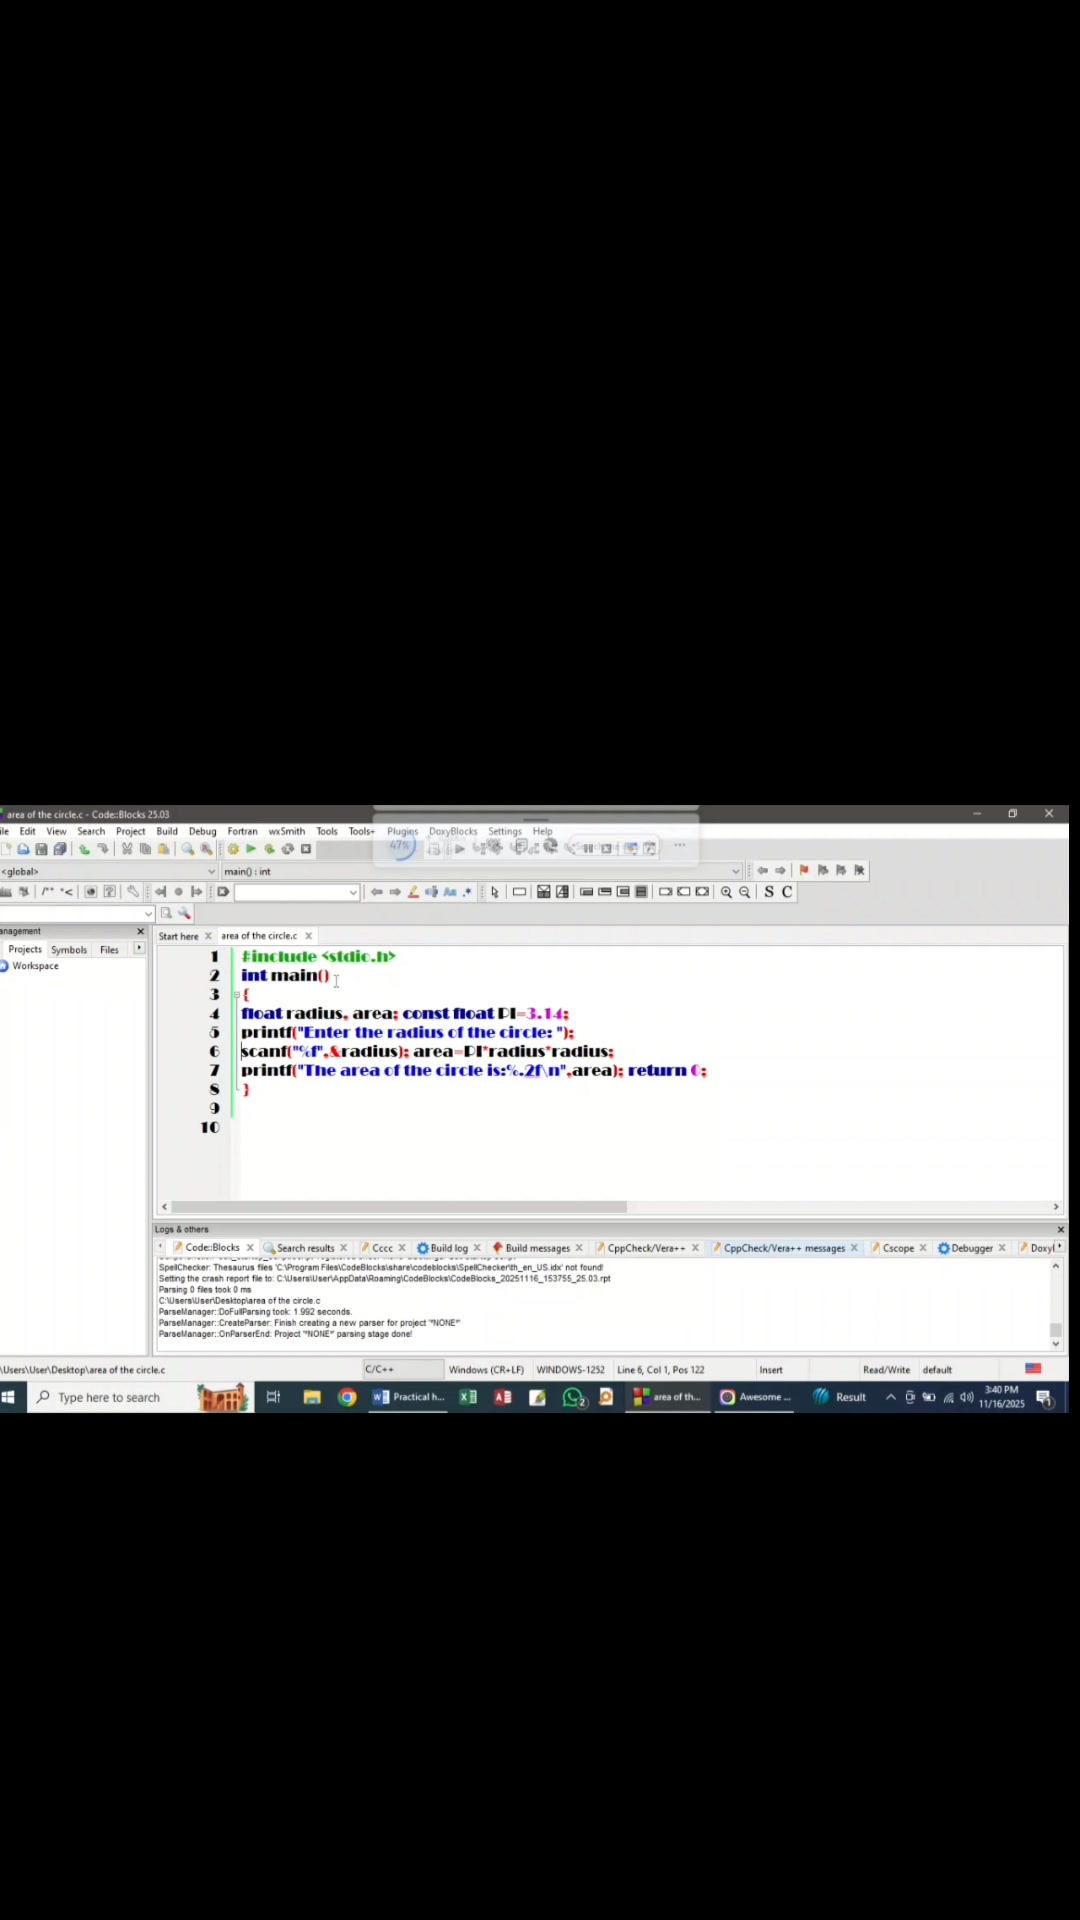Viewport: 1080px width, 1920px height.
Task: Click the code fold marker on line 3
Action: (236, 995)
